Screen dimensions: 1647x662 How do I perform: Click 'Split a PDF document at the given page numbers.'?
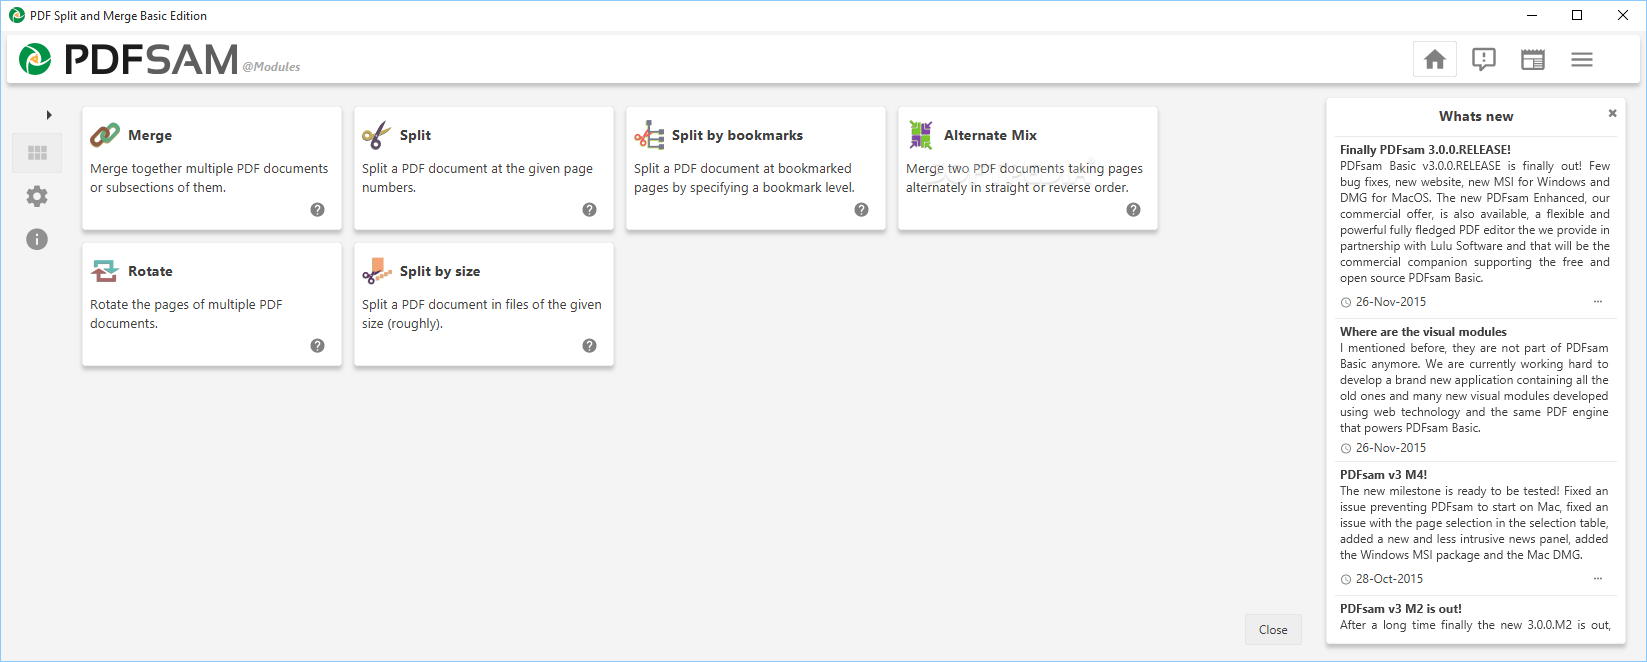pyautogui.click(x=477, y=178)
